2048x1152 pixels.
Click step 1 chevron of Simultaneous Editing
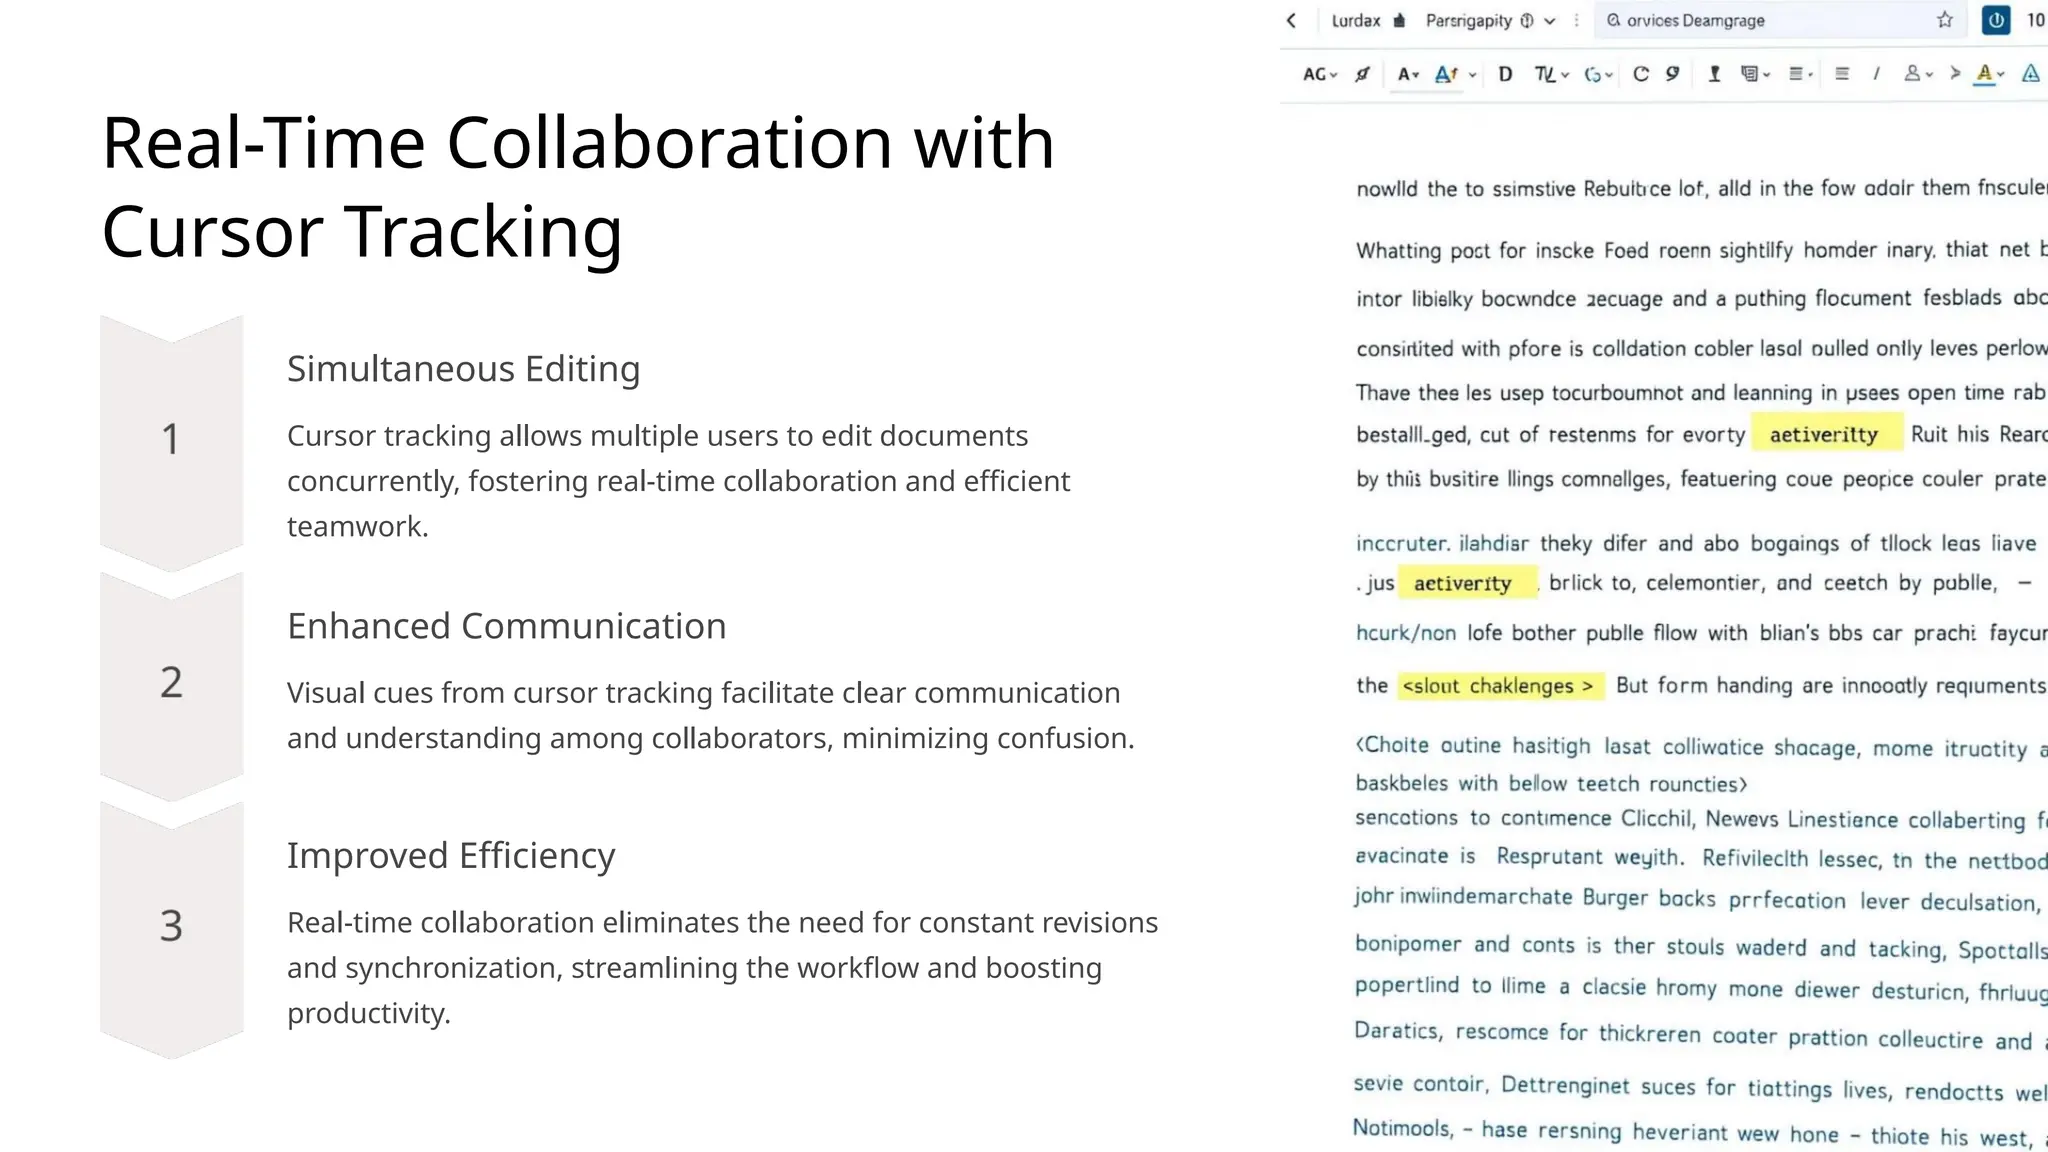[171, 438]
